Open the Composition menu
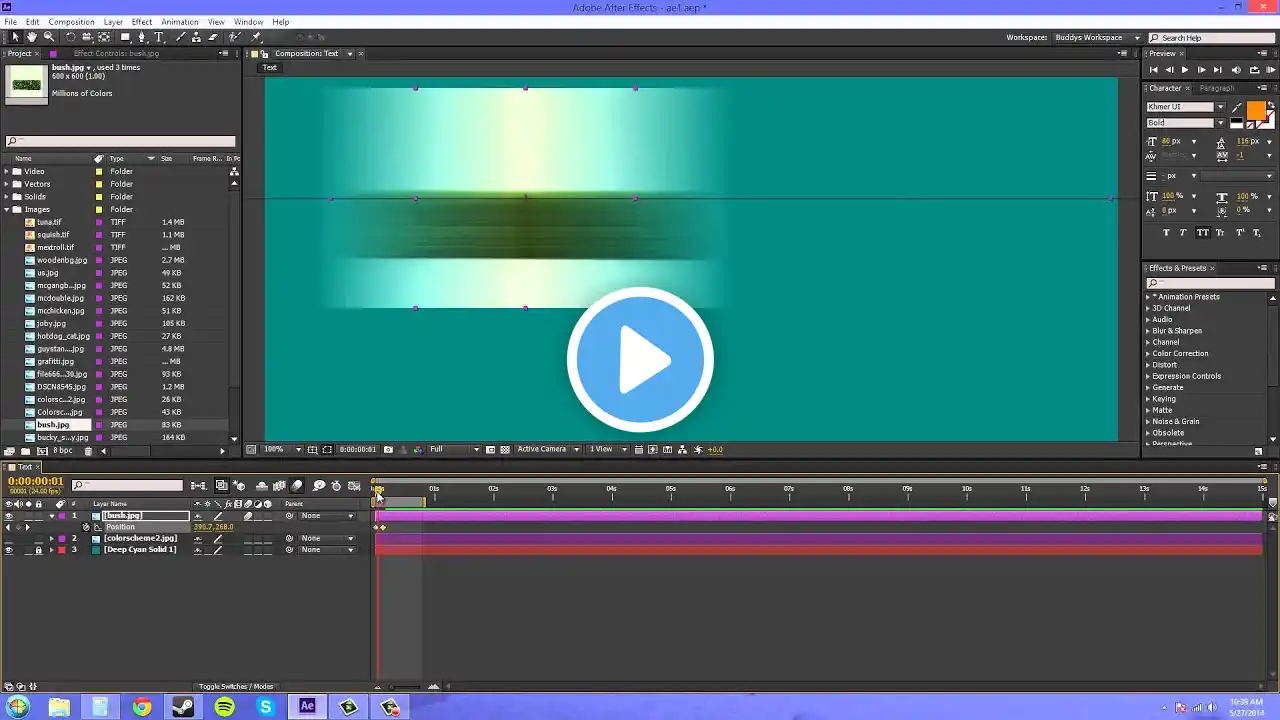This screenshot has height=720, width=1280. pyautogui.click(x=71, y=22)
